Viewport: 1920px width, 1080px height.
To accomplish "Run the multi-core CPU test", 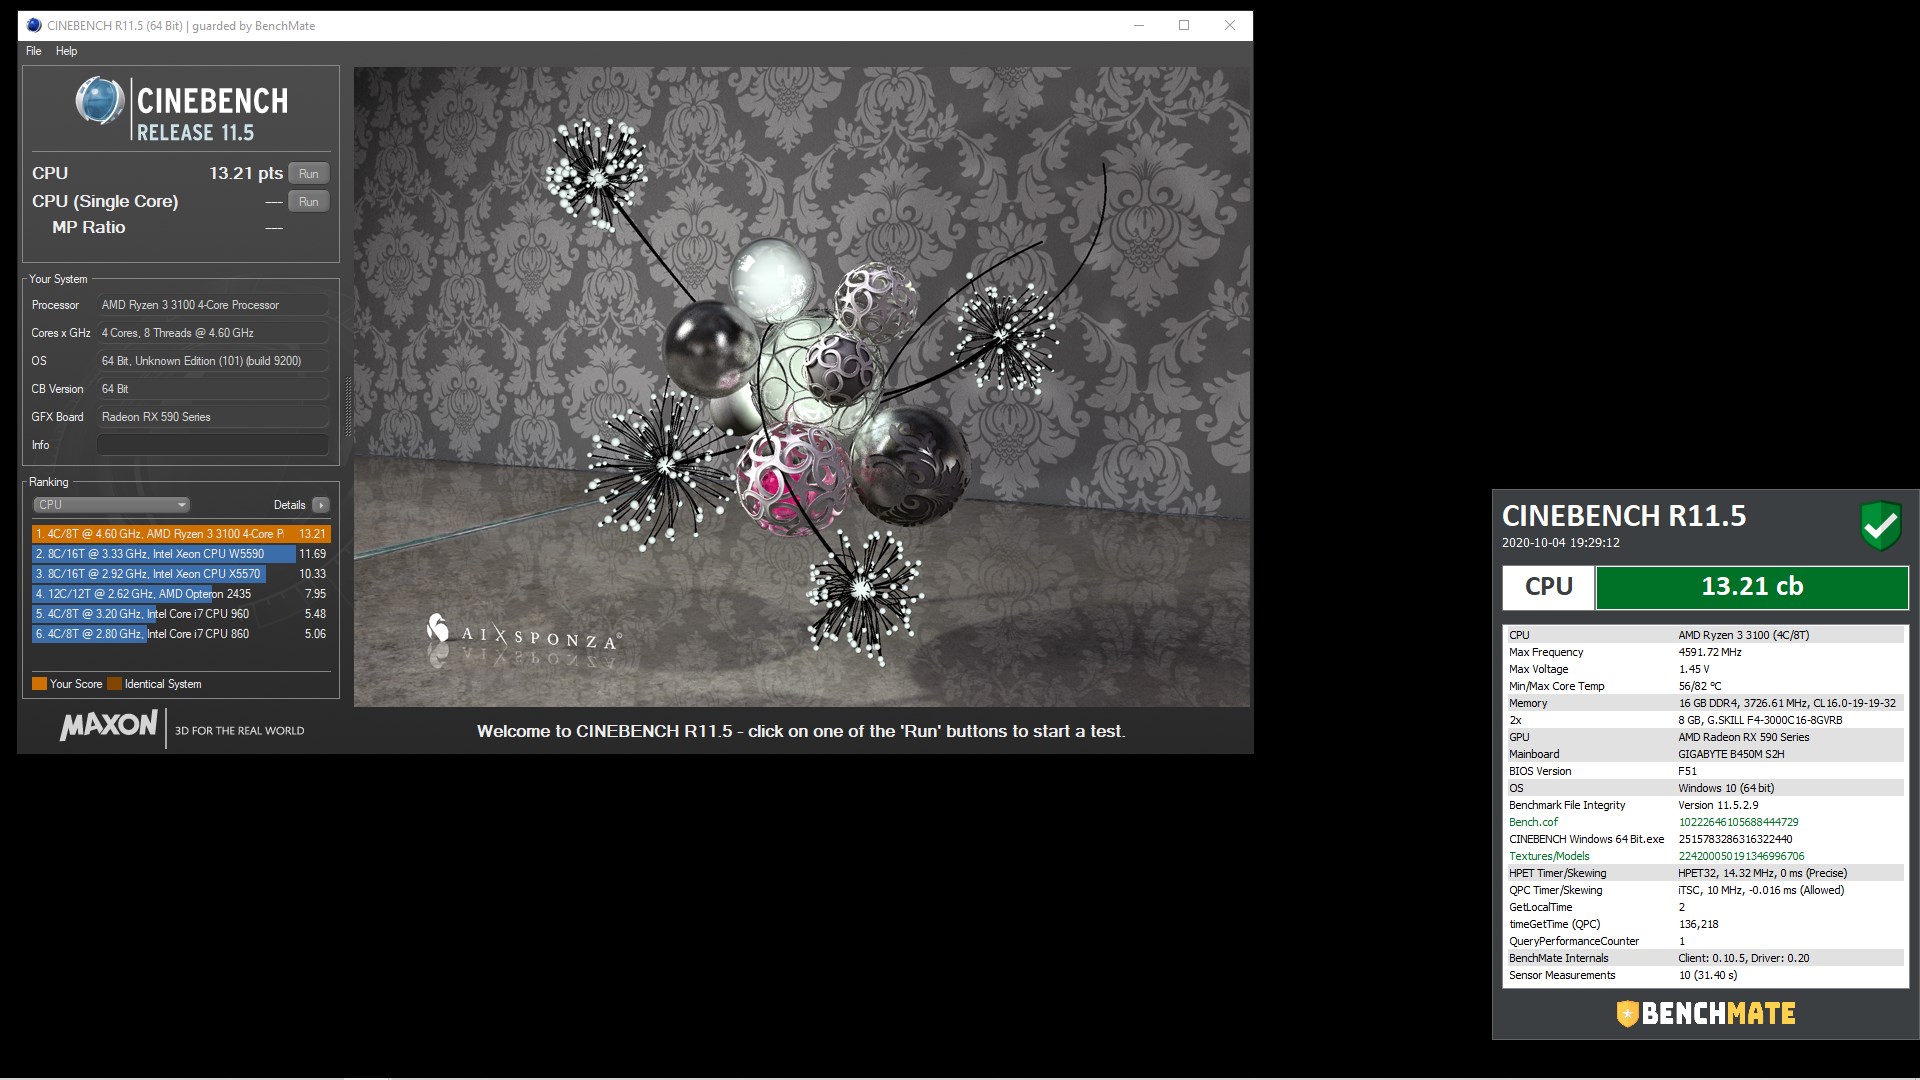I will (x=309, y=174).
